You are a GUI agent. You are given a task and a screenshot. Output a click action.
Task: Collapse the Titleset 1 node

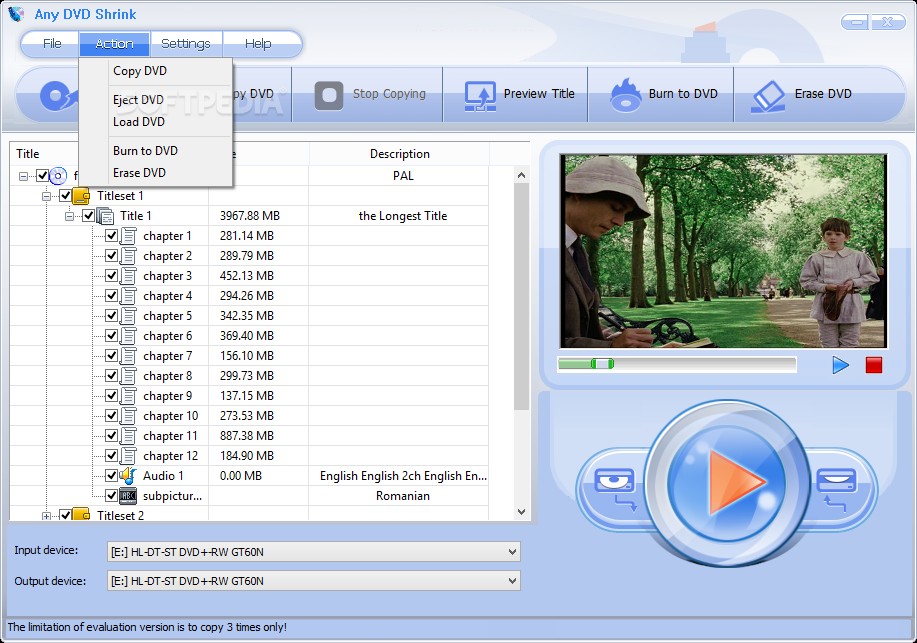[47, 196]
